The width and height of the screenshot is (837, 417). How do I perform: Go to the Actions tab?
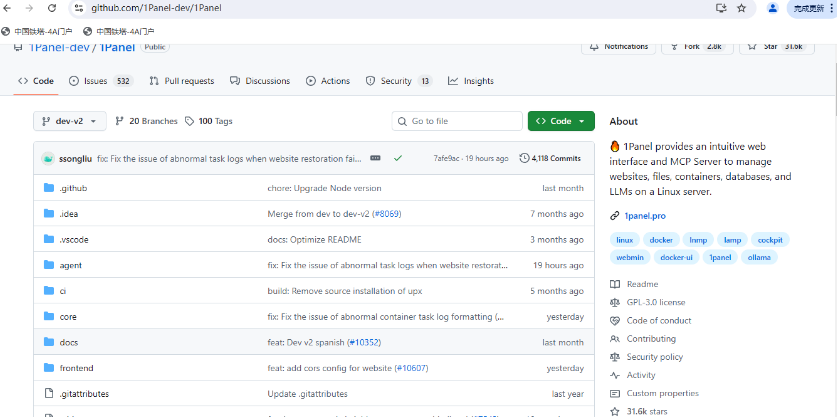328,81
